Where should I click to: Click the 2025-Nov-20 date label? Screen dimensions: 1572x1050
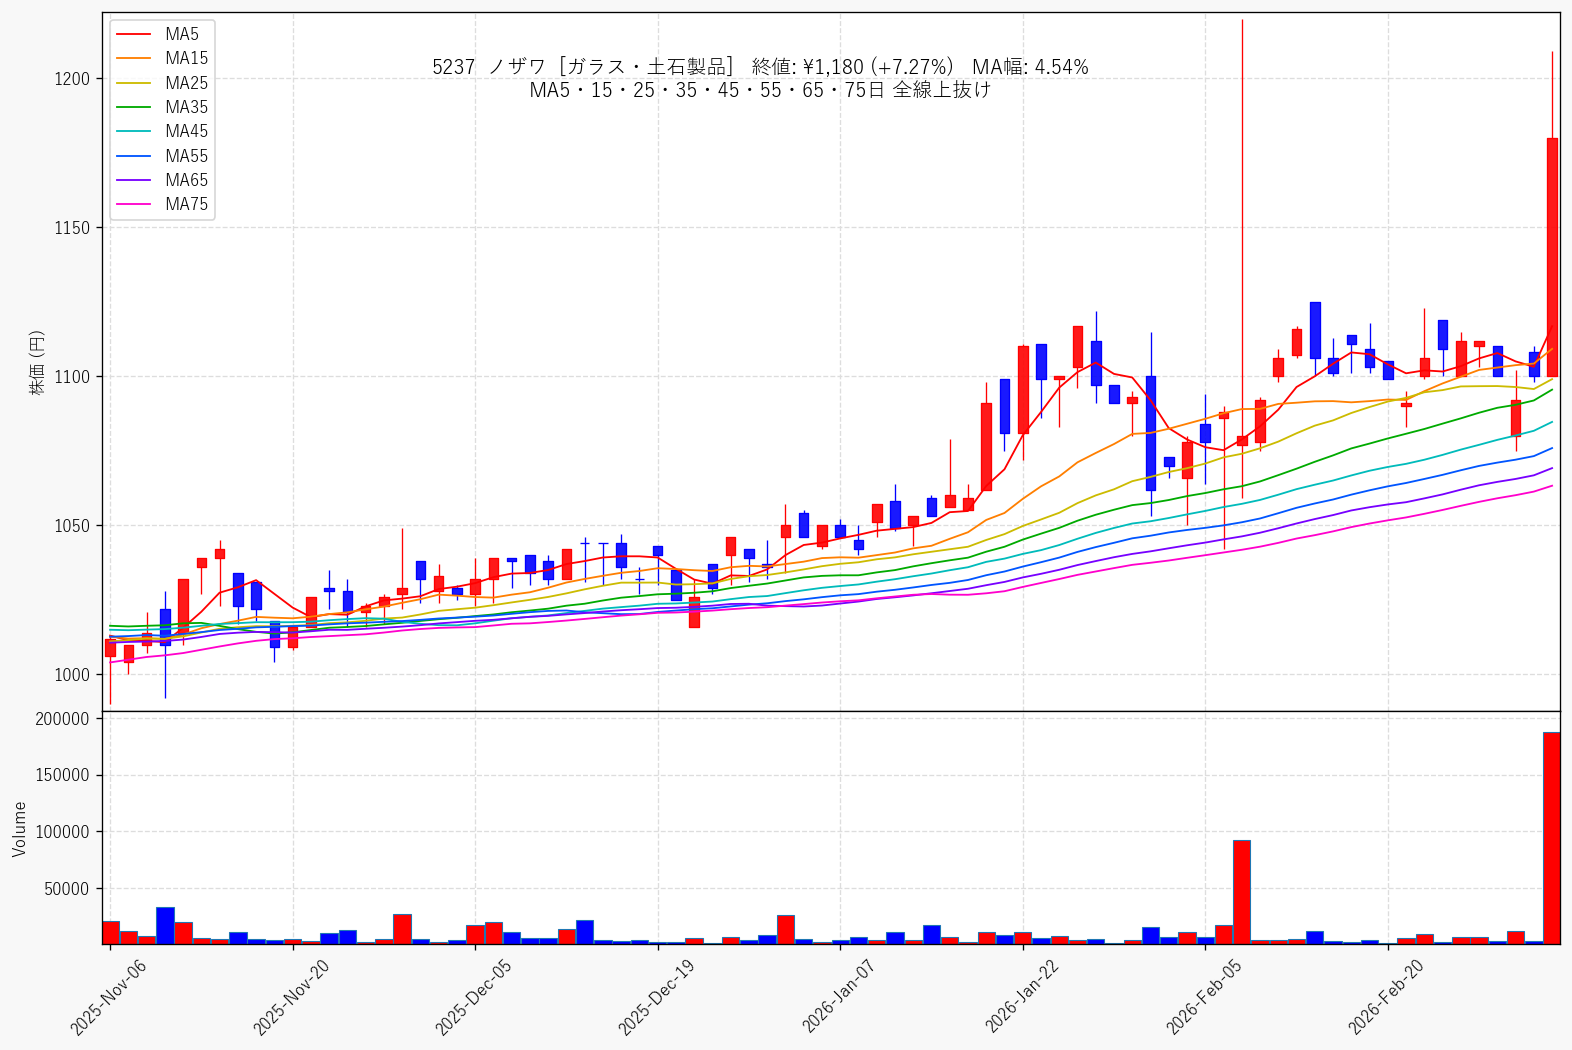(291, 996)
